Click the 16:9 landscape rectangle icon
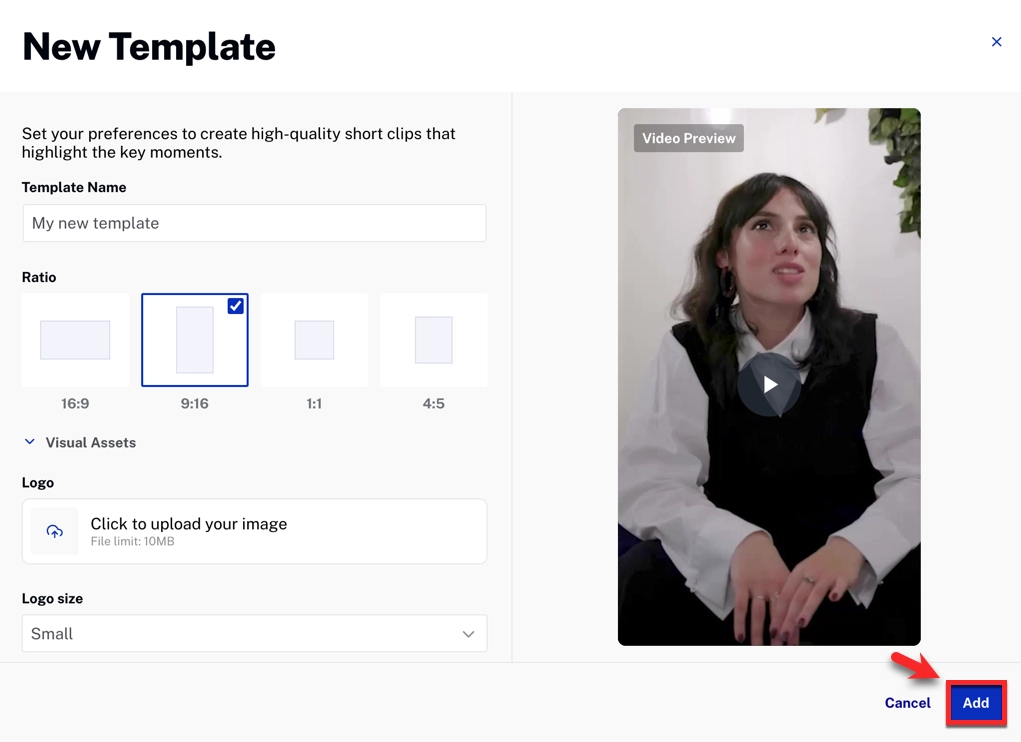This screenshot has height=742, width=1021. click(x=75, y=340)
